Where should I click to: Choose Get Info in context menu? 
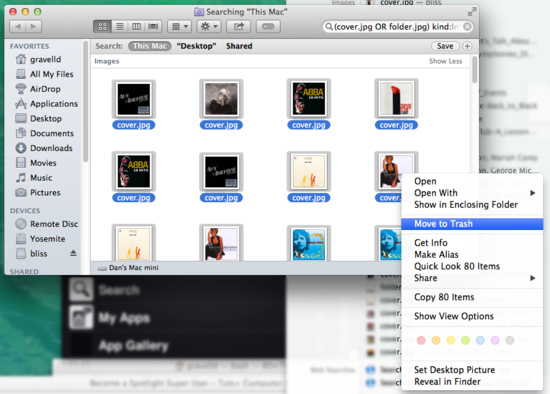[x=472, y=243]
